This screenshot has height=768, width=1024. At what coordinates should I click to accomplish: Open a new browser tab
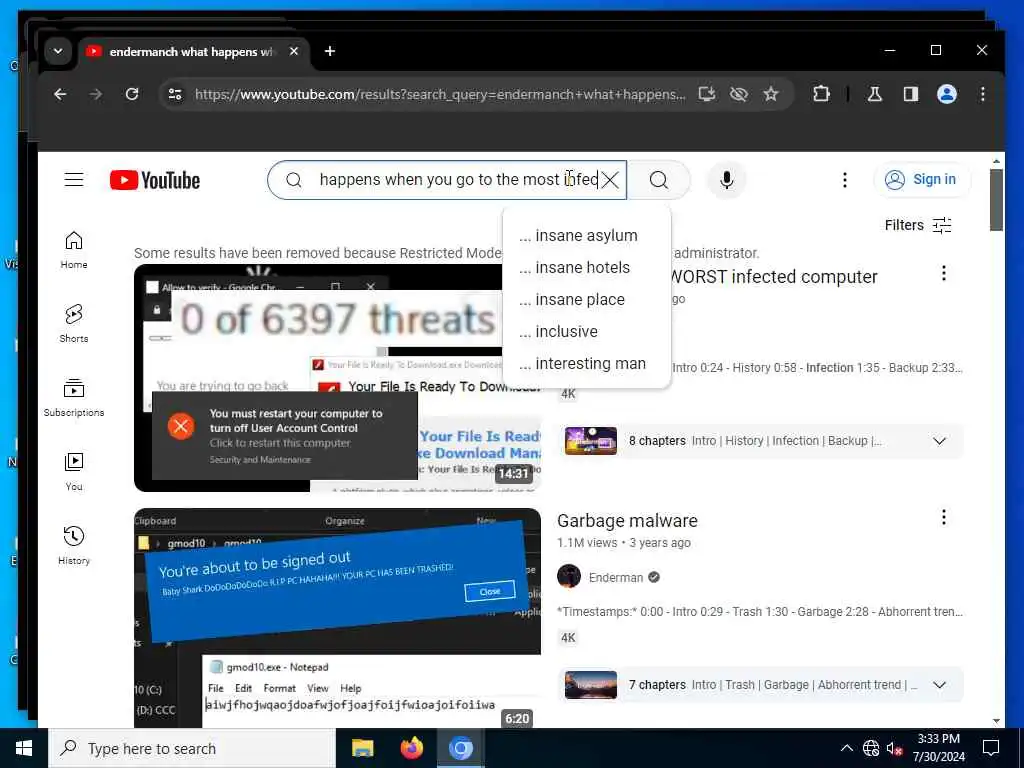[330, 51]
